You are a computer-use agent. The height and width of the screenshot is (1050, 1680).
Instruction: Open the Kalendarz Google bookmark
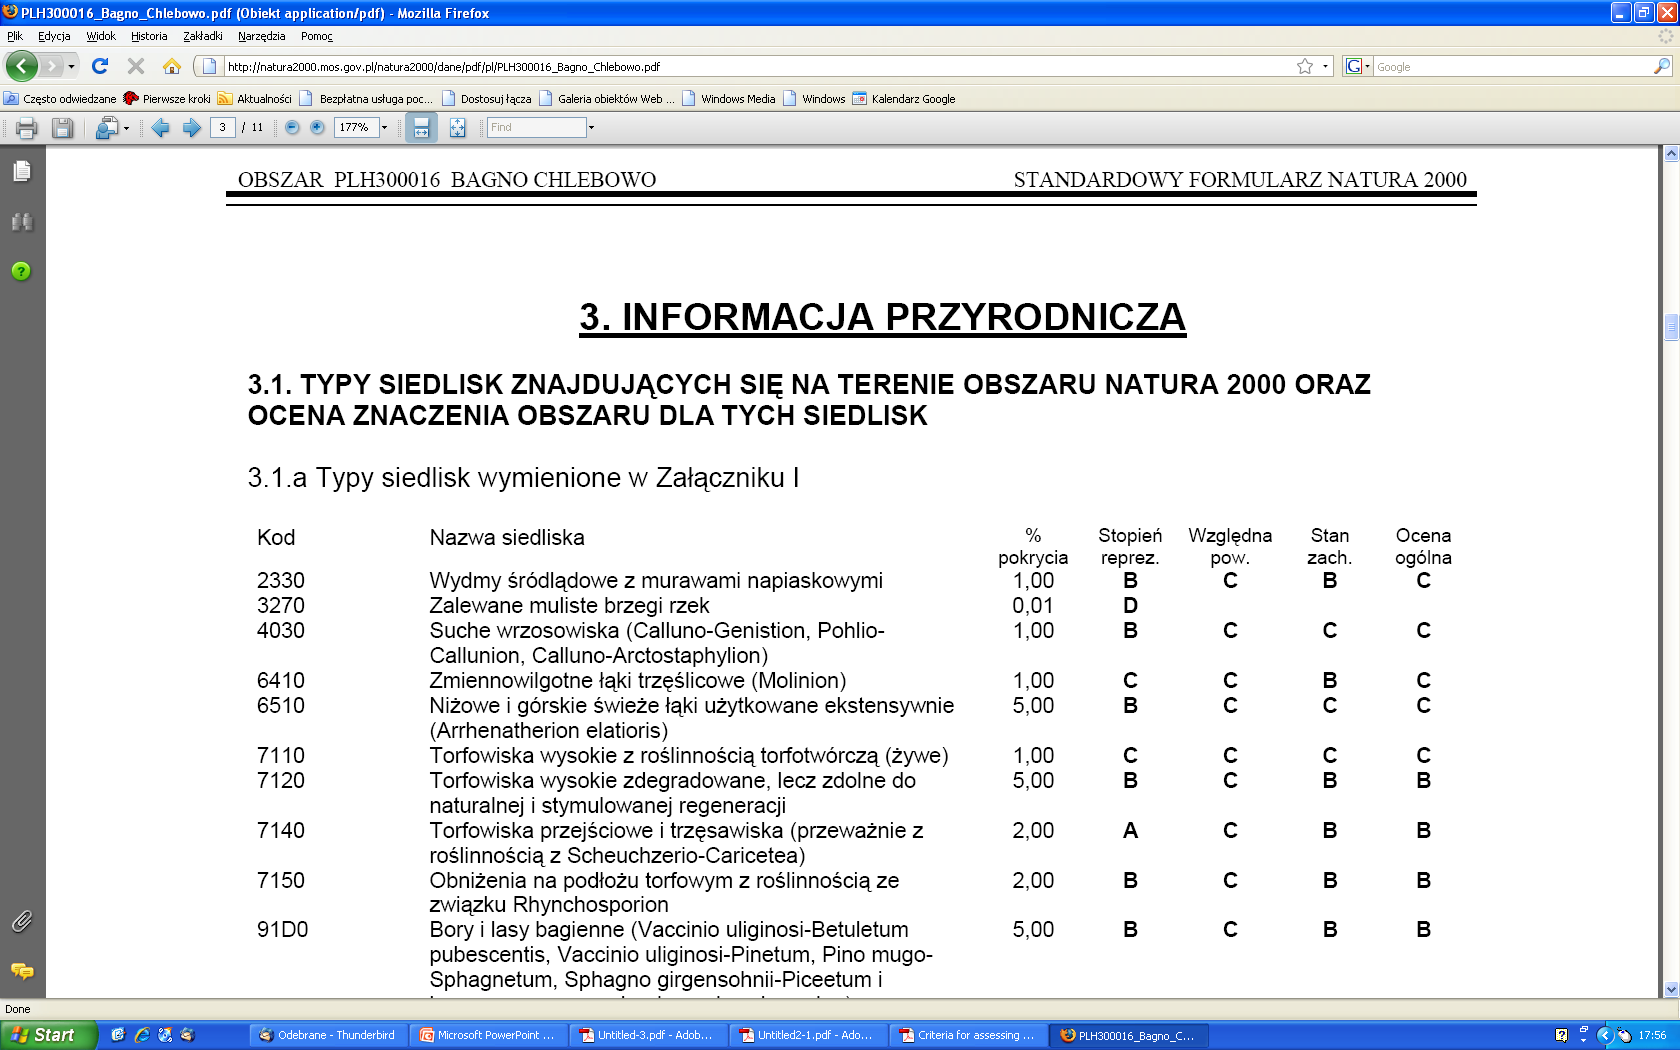tap(904, 99)
